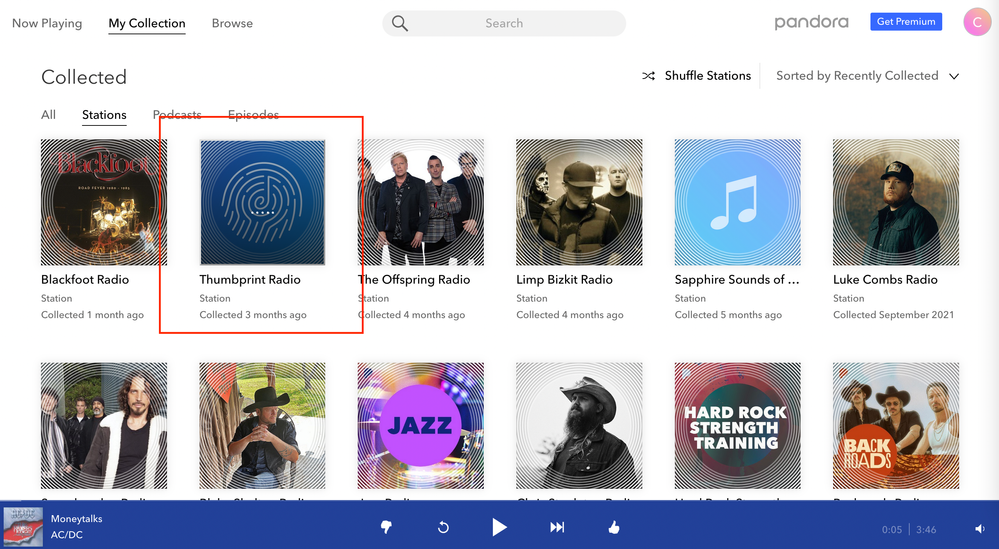Click the thumbs up icon

click(613, 527)
